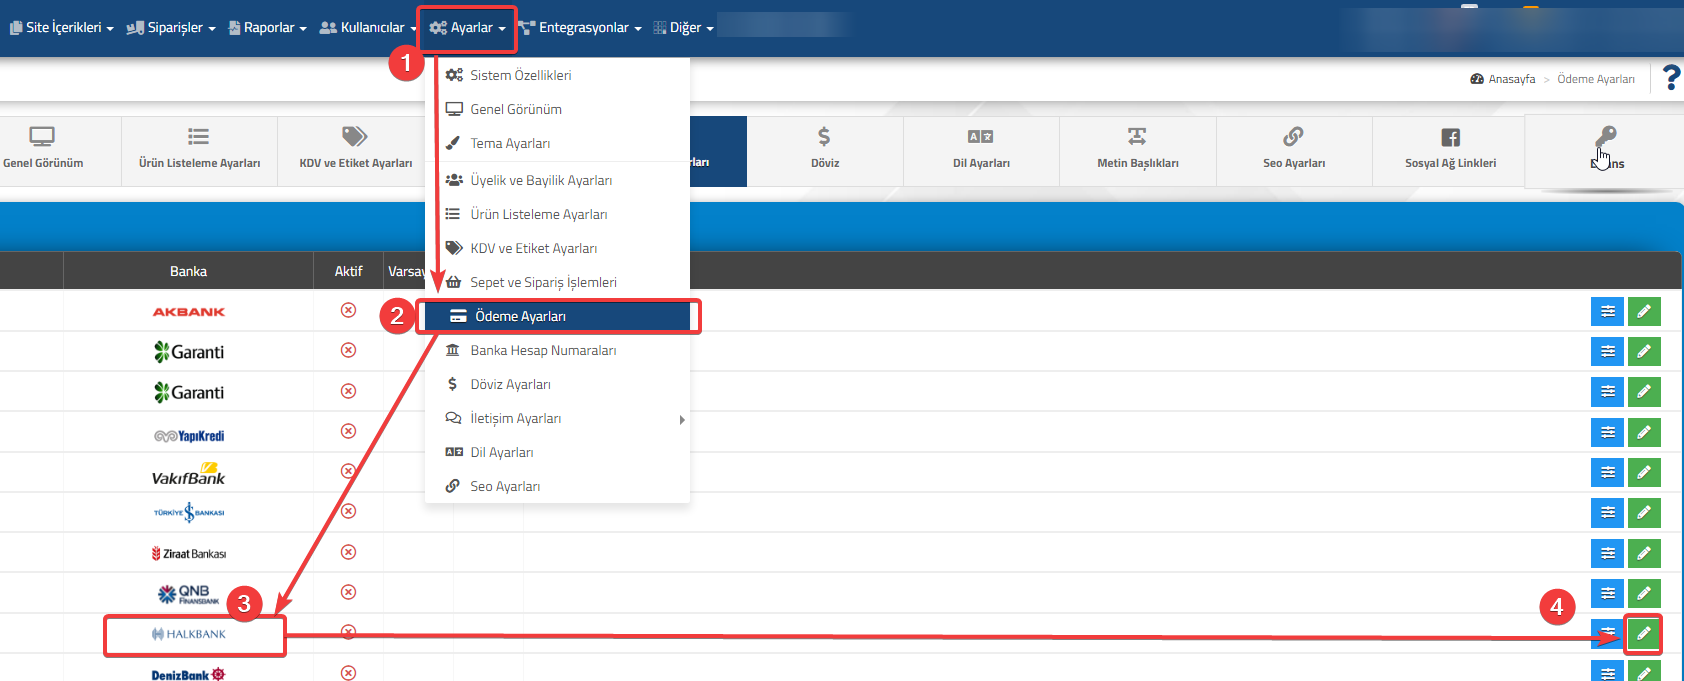The height and width of the screenshot is (681, 1684).
Task: Click the Akbank logo
Action: pos(189,312)
